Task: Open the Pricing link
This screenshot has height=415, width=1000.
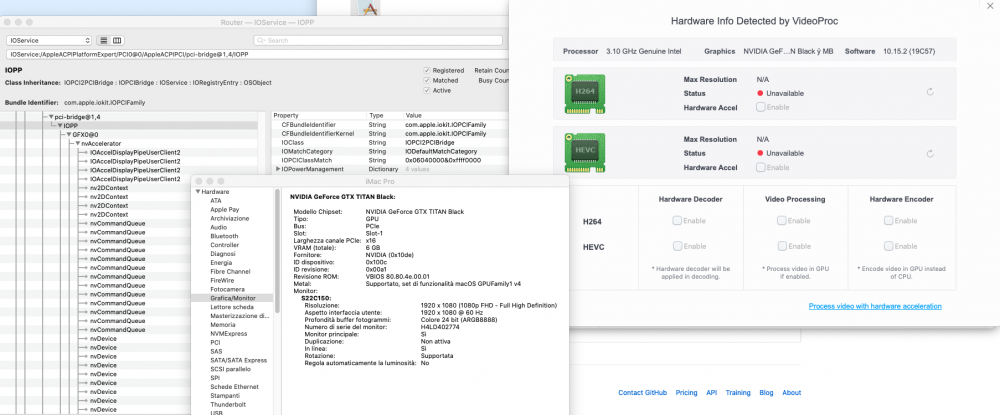Action: click(x=686, y=393)
